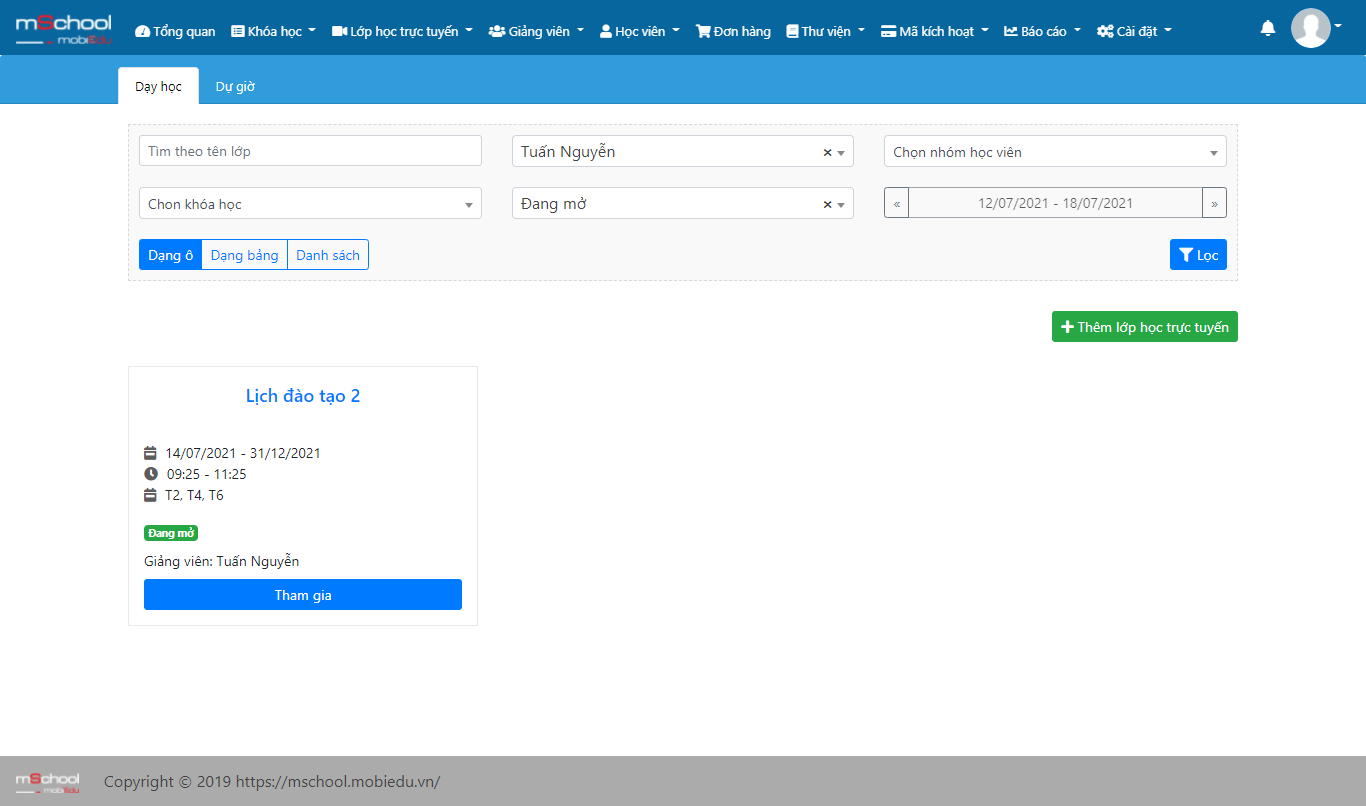
Task: Switch to the Dạy học tab
Action: tap(158, 86)
